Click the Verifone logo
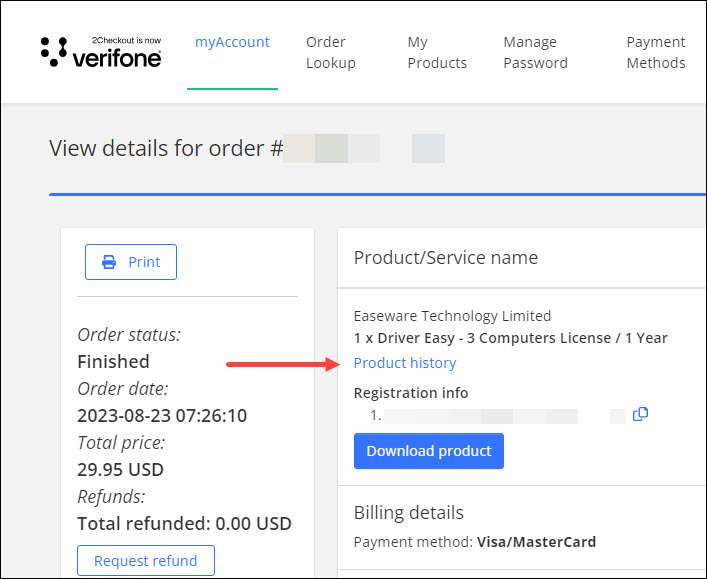 [x=101, y=52]
